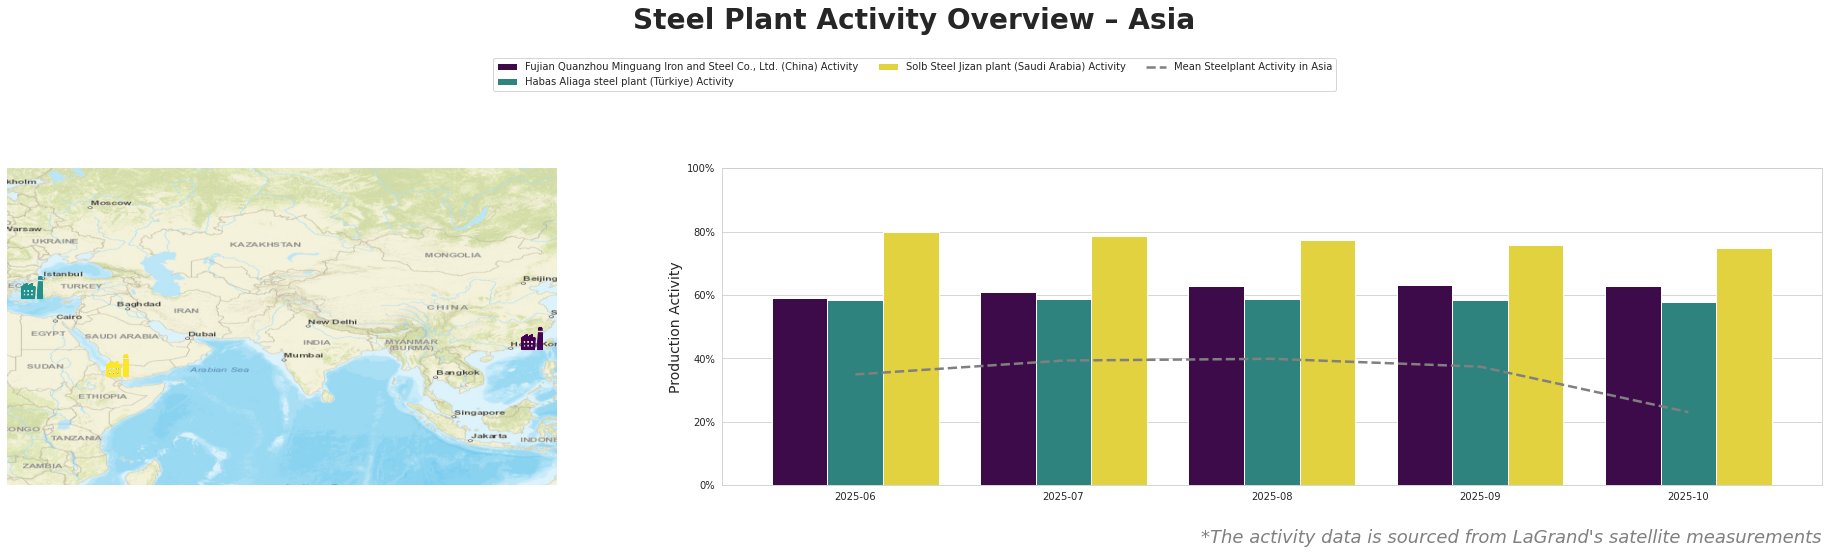This screenshot has height=554, width=1828.
Task: Click the purple factory icon in China
Action: point(532,340)
